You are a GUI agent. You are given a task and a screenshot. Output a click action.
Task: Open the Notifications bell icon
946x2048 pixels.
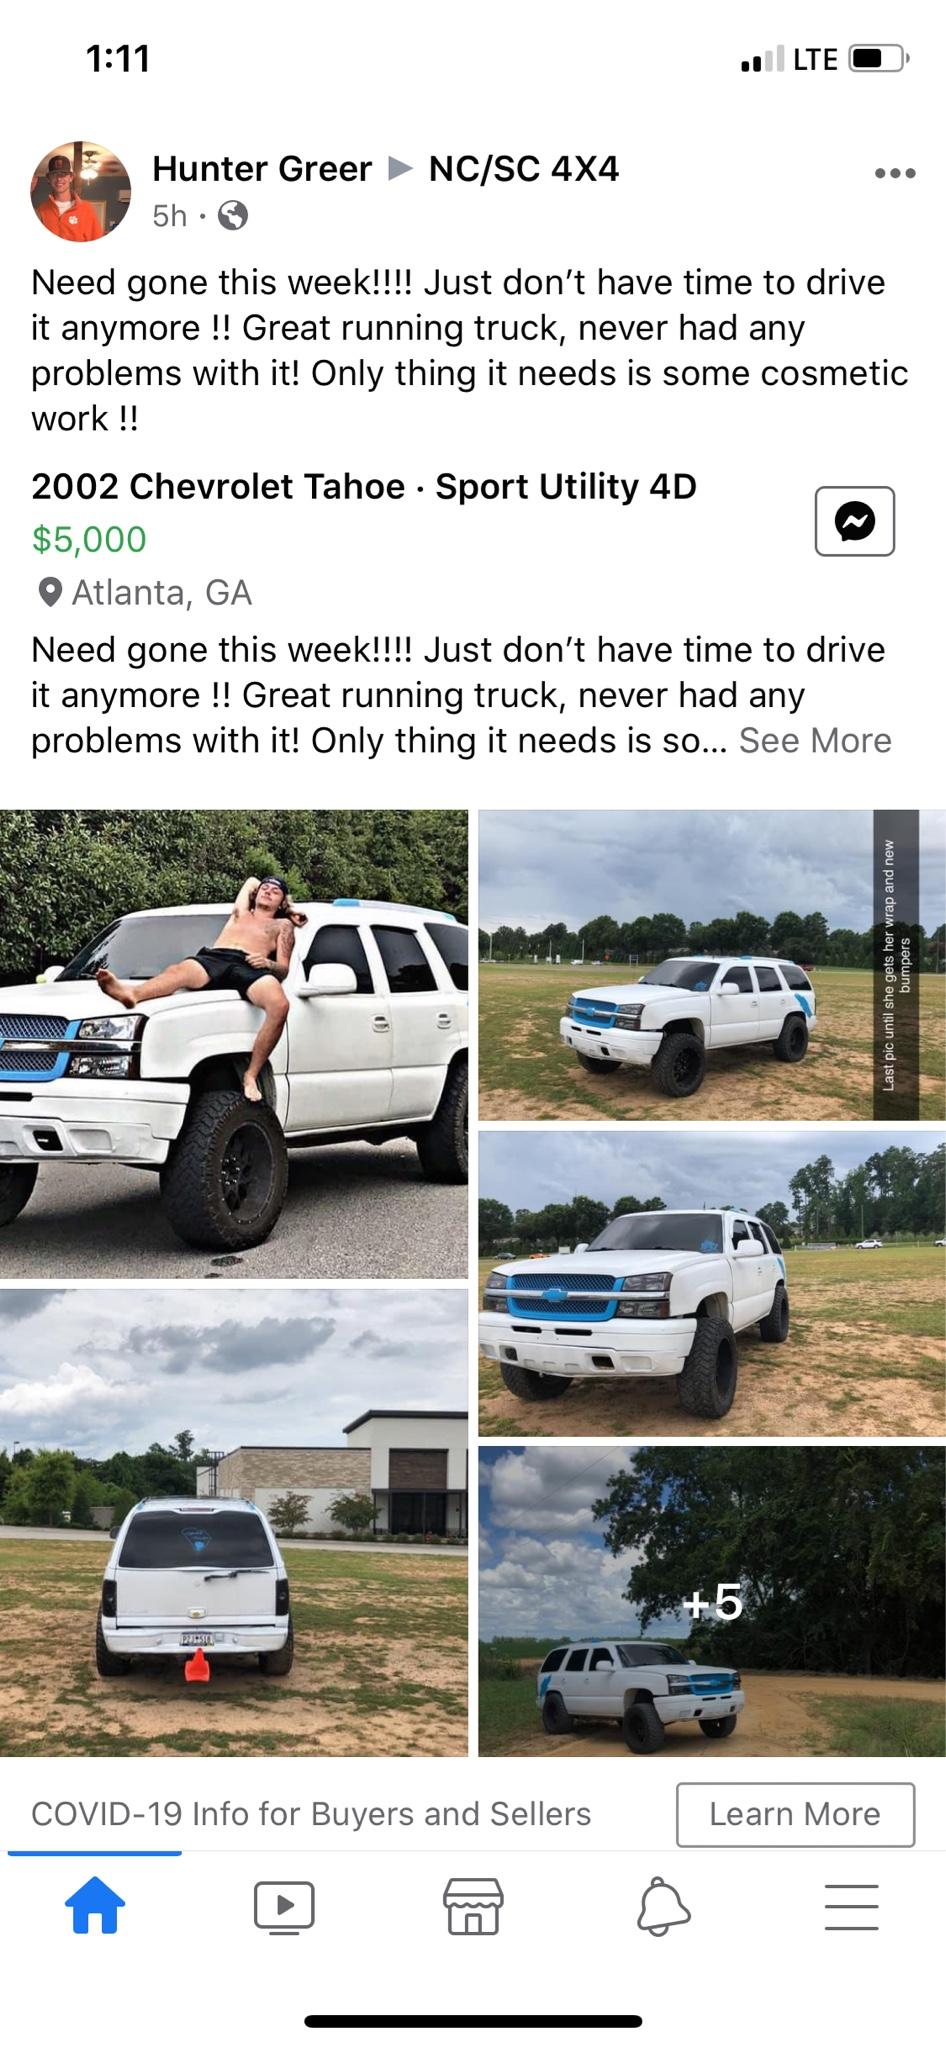[663, 1906]
